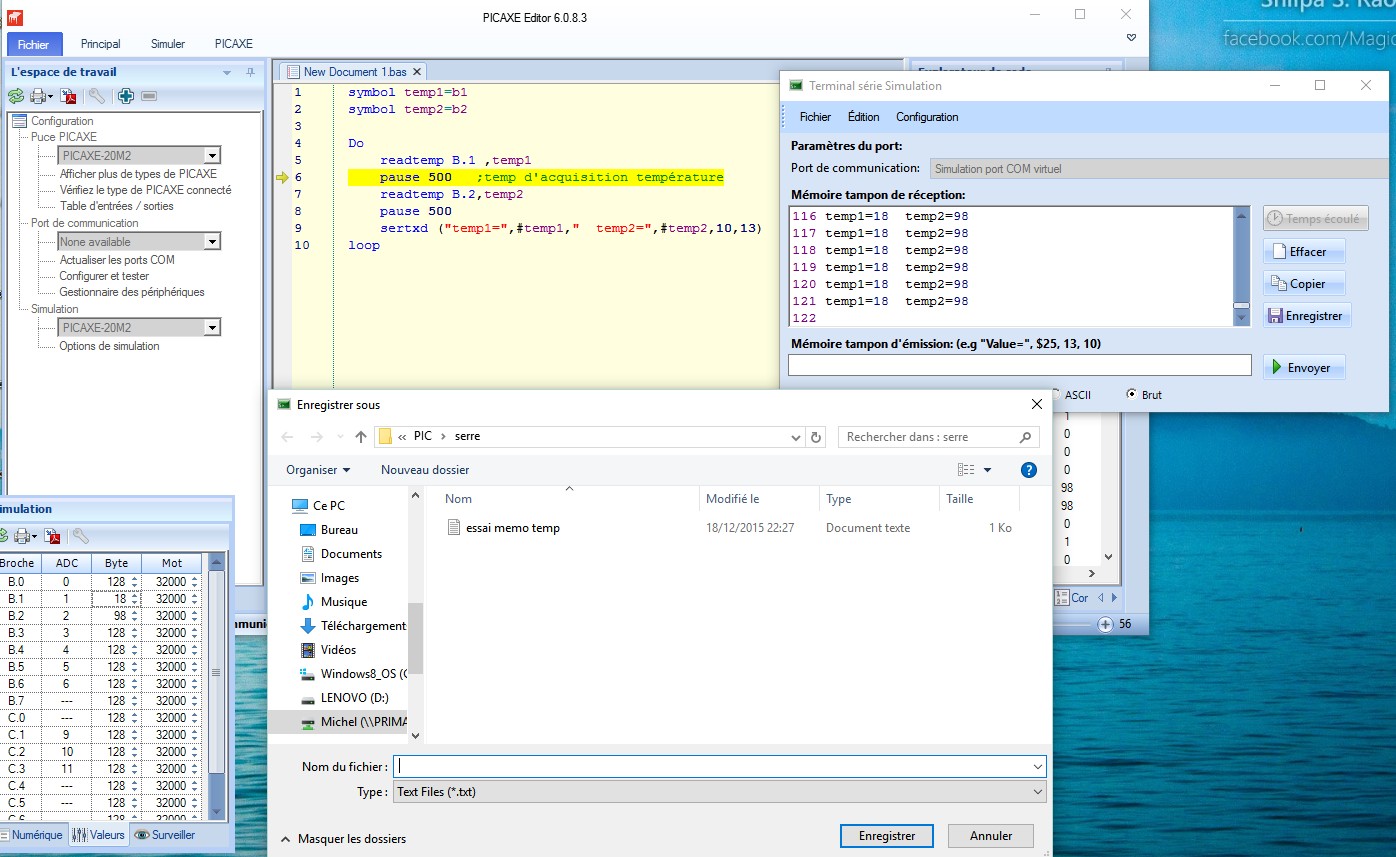The image size is (1396, 857).
Task: Click the print icon in workspace toolbar
Action: [x=39, y=96]
